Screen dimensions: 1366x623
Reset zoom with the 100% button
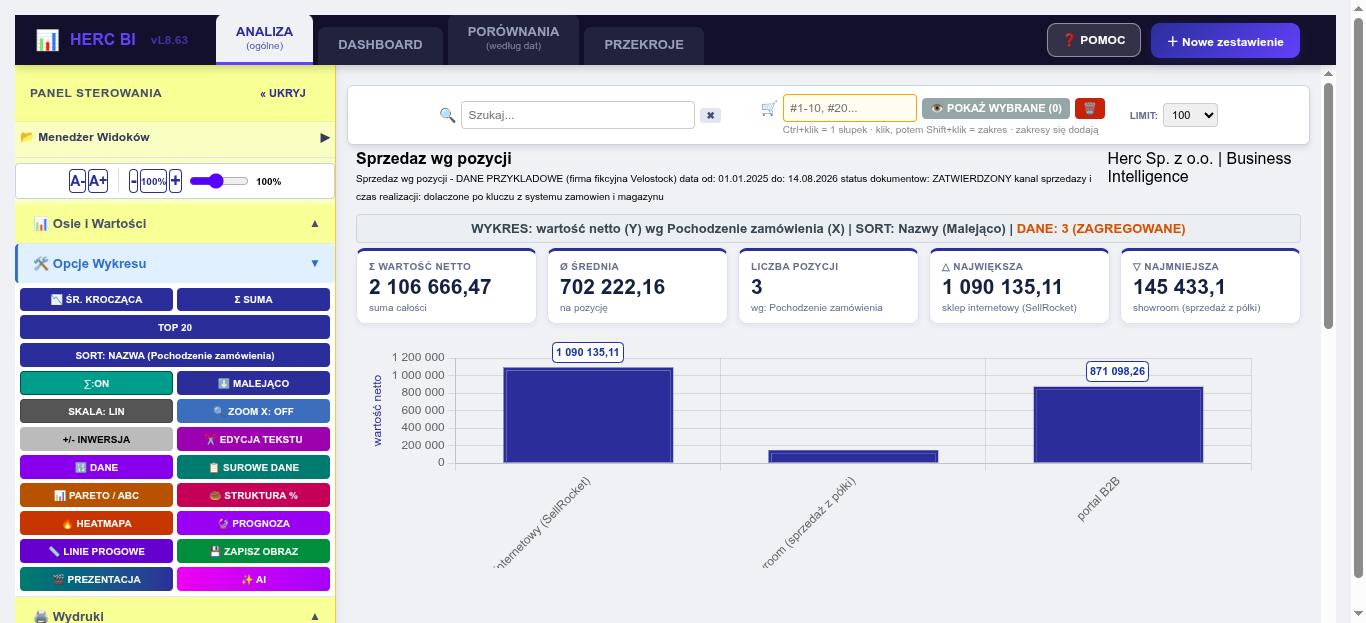pos(154,181)
